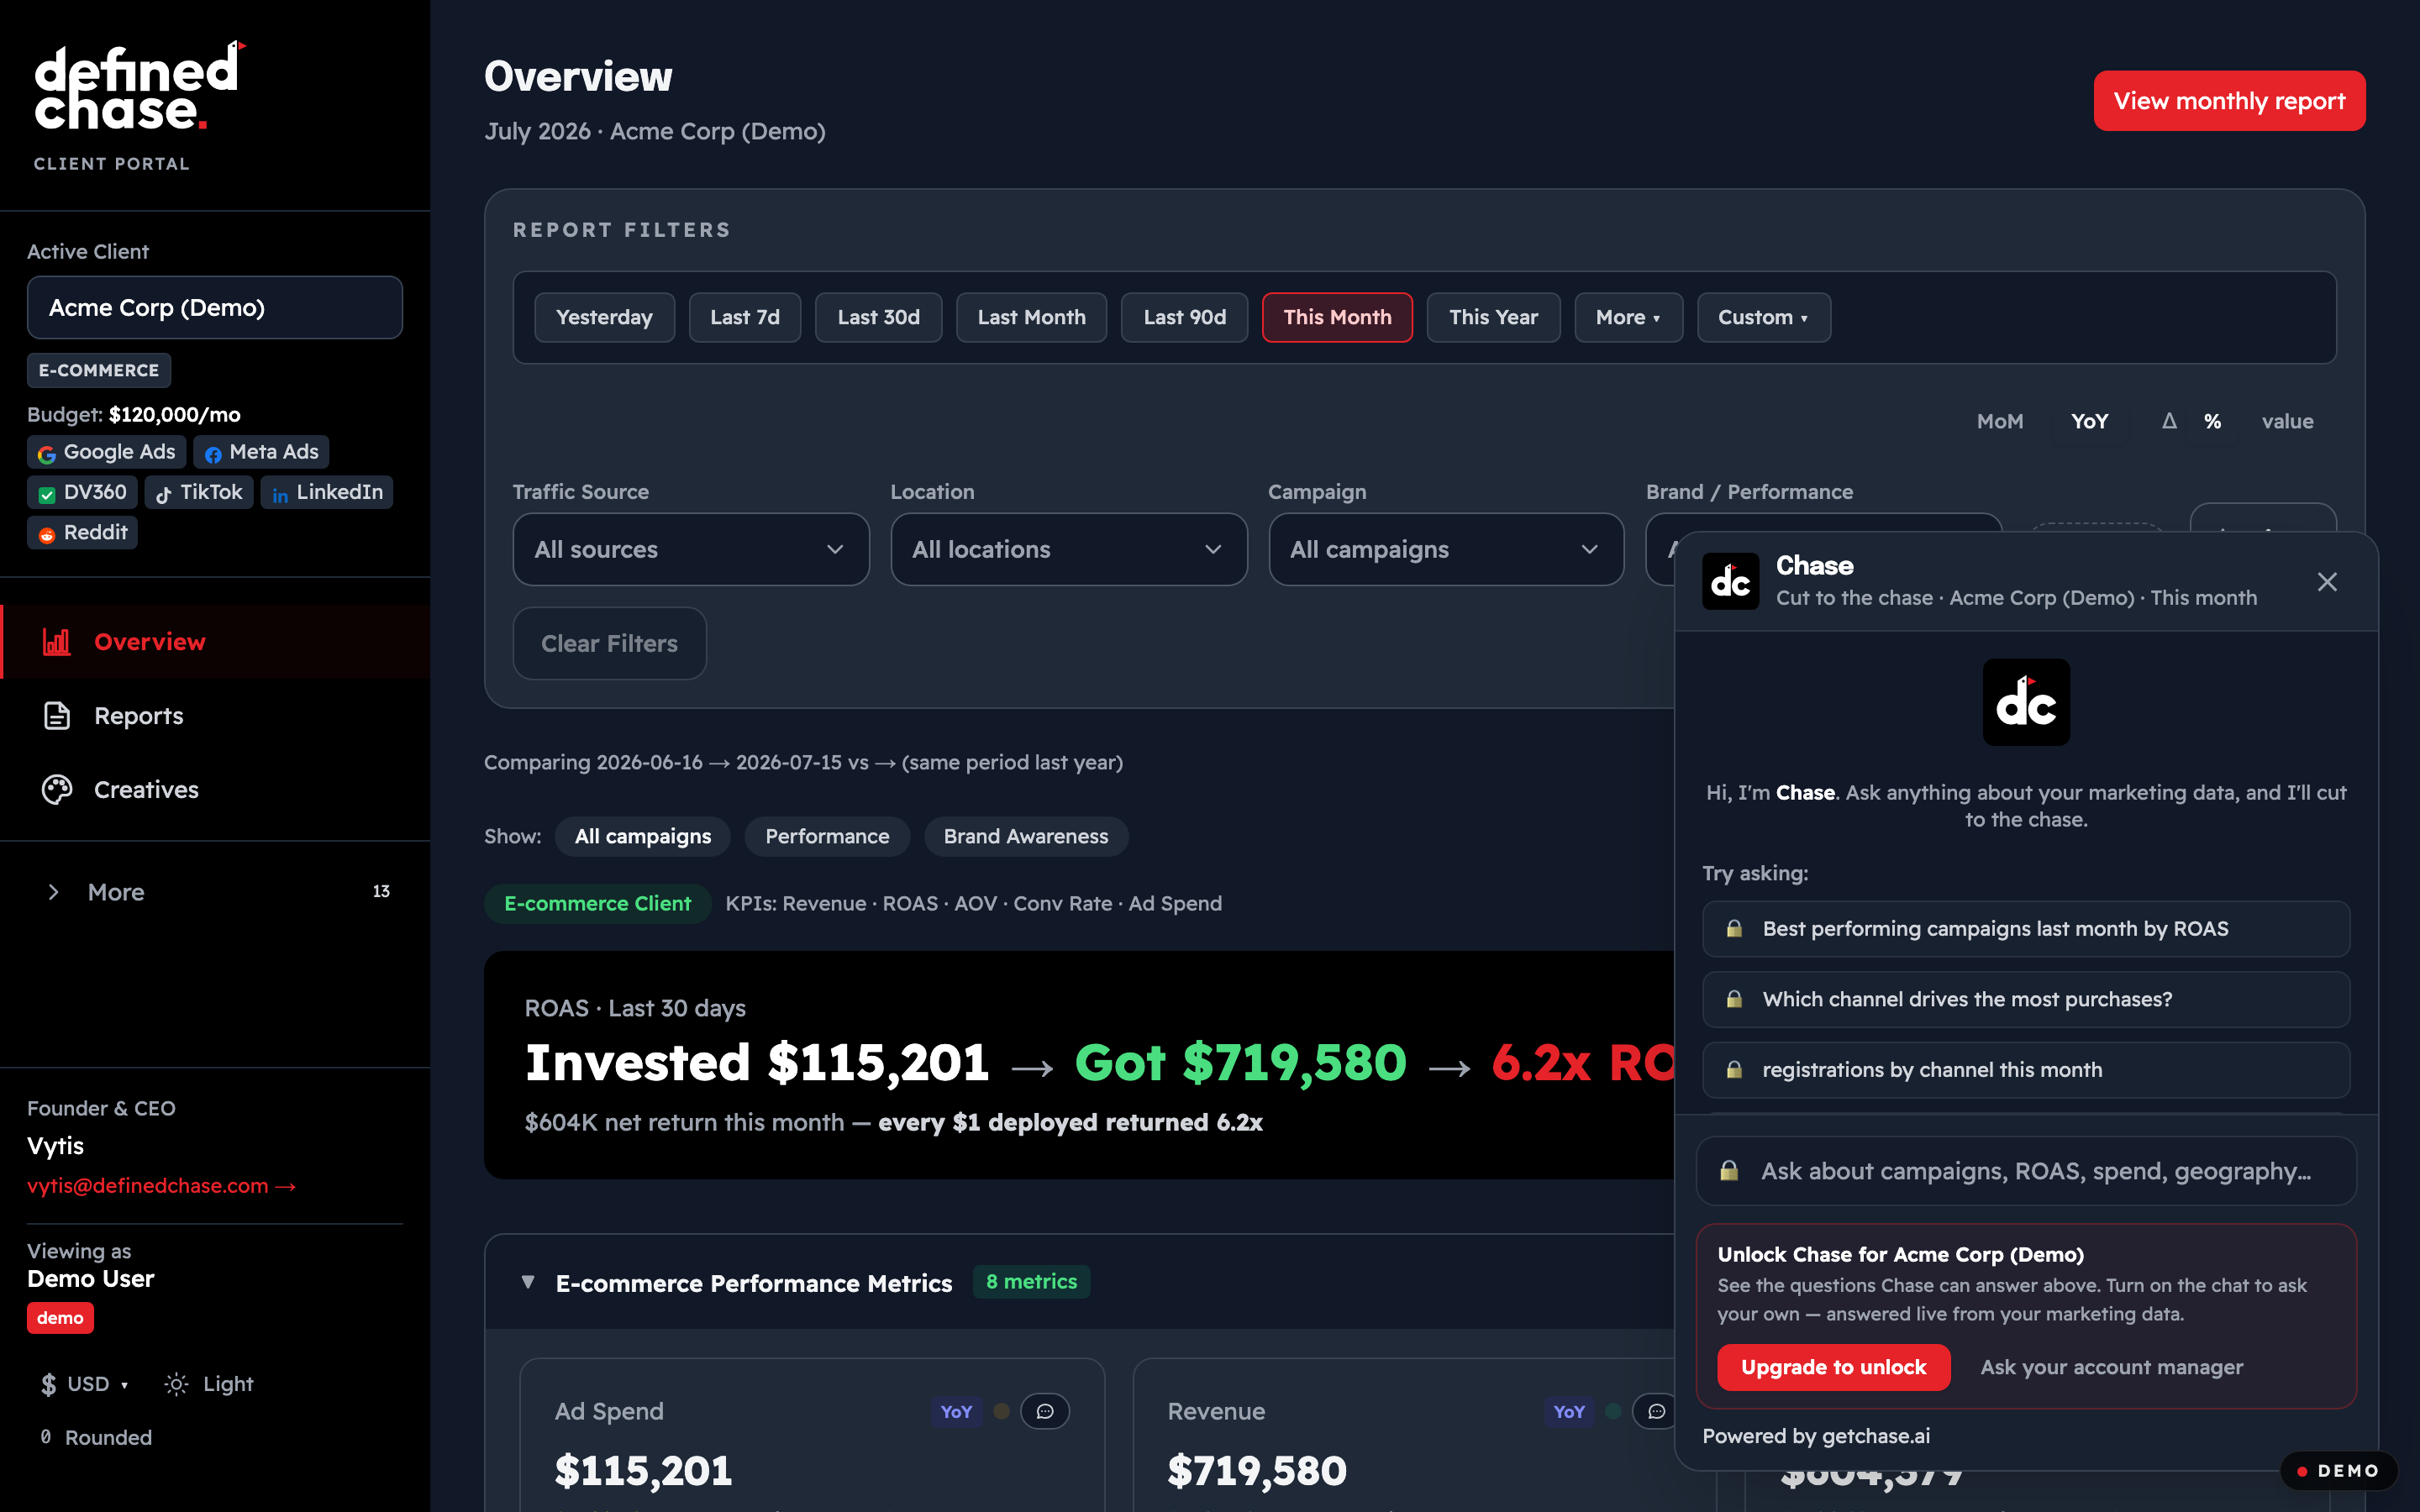Open the USD currency dropdown
The image size is (2420, 1512).
tap(84, 1384)
